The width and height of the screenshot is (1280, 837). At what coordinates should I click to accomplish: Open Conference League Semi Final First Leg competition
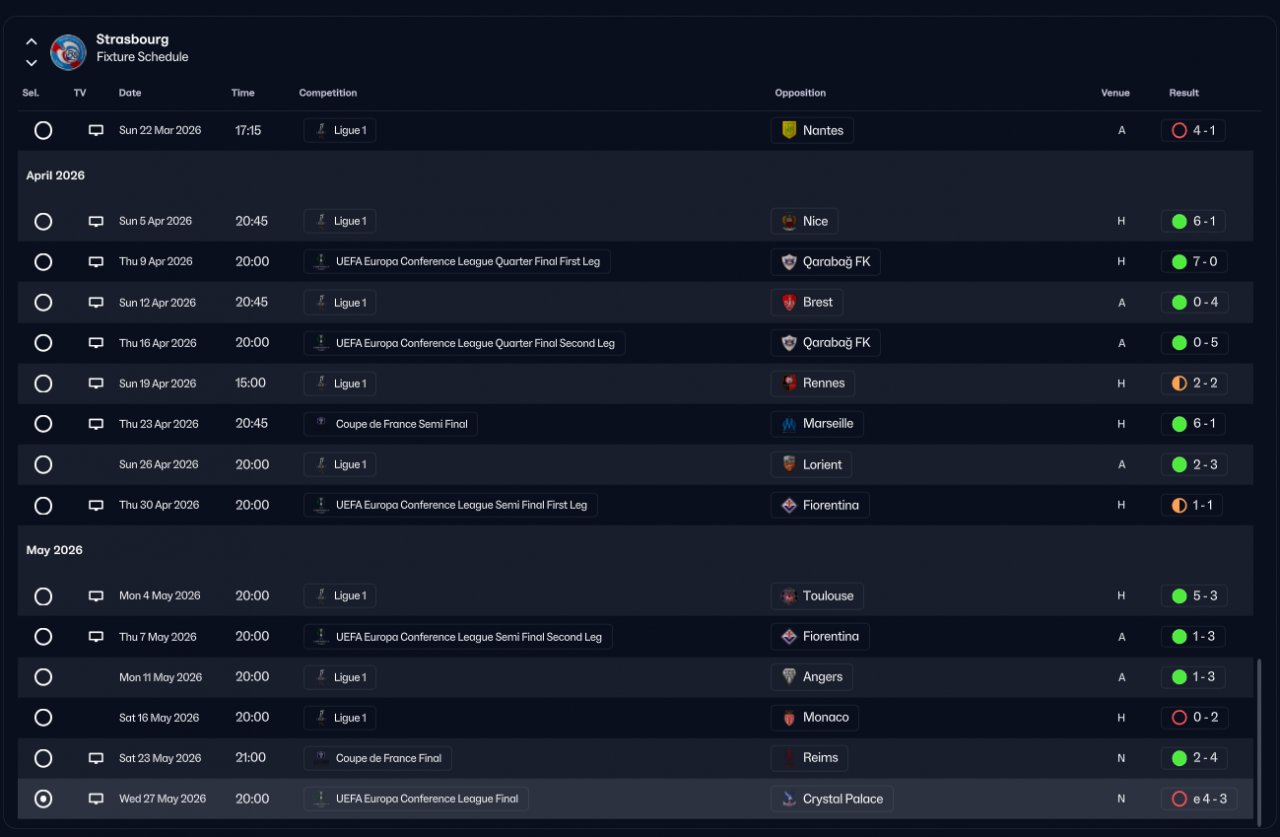(450, 505)
